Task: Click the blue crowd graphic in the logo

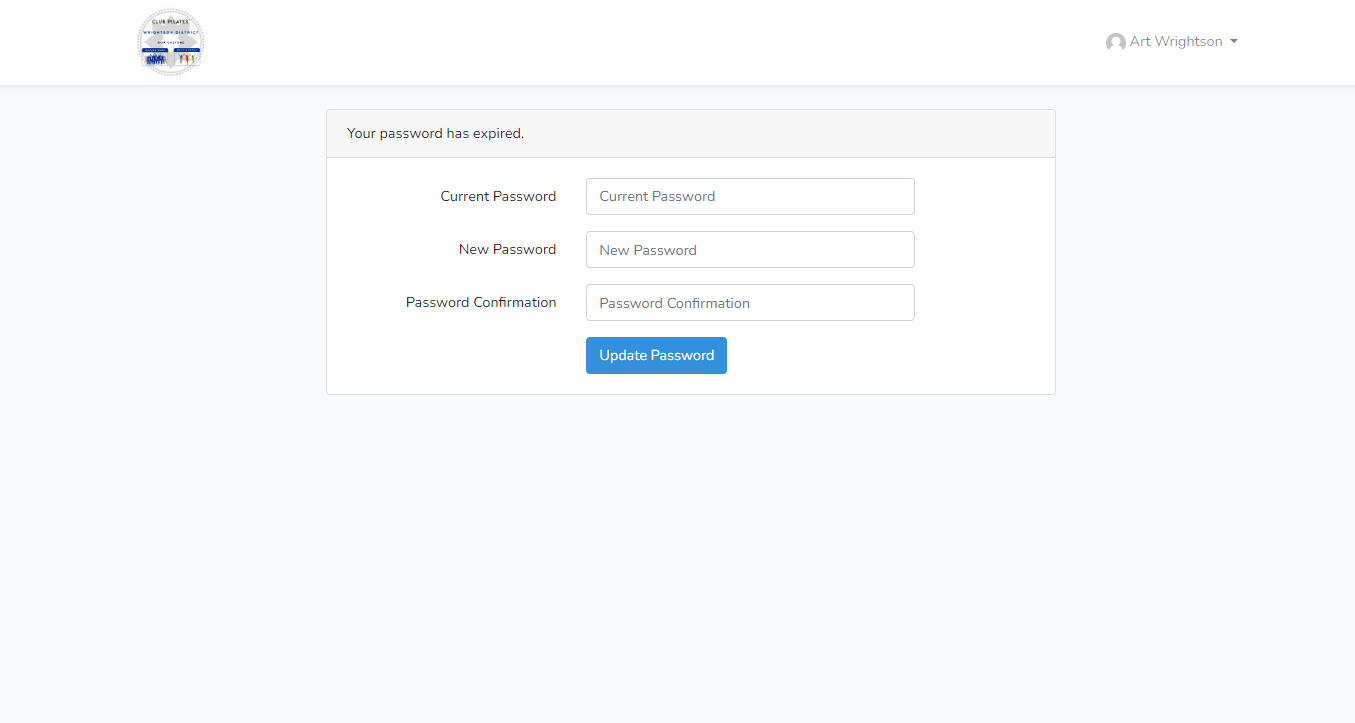Action: (155, 60)
